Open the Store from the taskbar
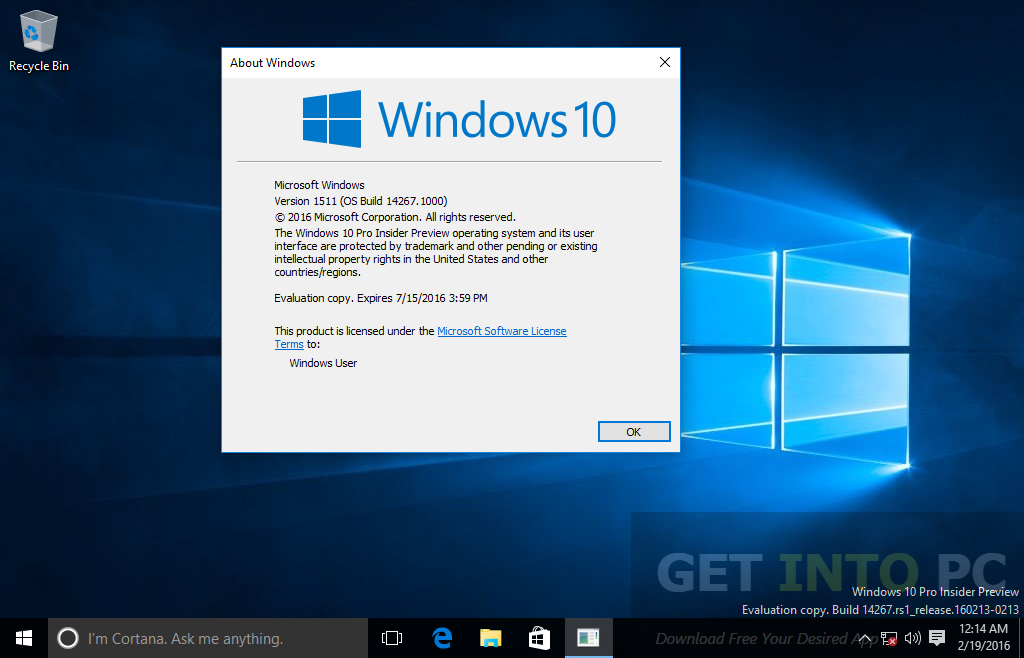 [x=539, y=638]
